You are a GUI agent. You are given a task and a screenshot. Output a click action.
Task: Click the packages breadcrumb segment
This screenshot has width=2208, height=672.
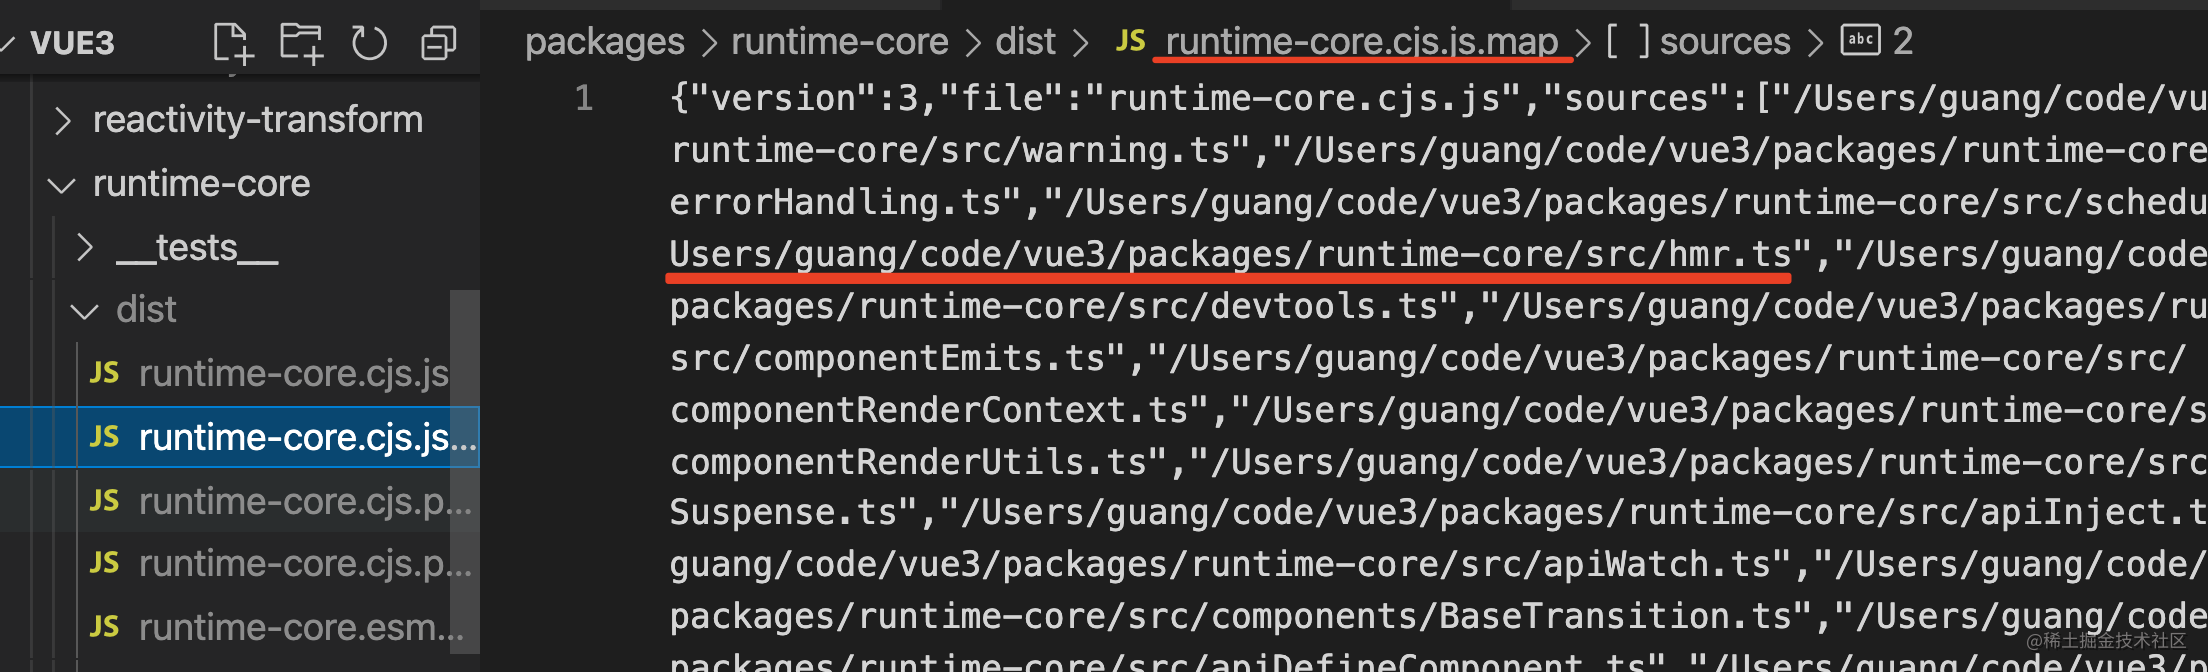tap(604, 41)
